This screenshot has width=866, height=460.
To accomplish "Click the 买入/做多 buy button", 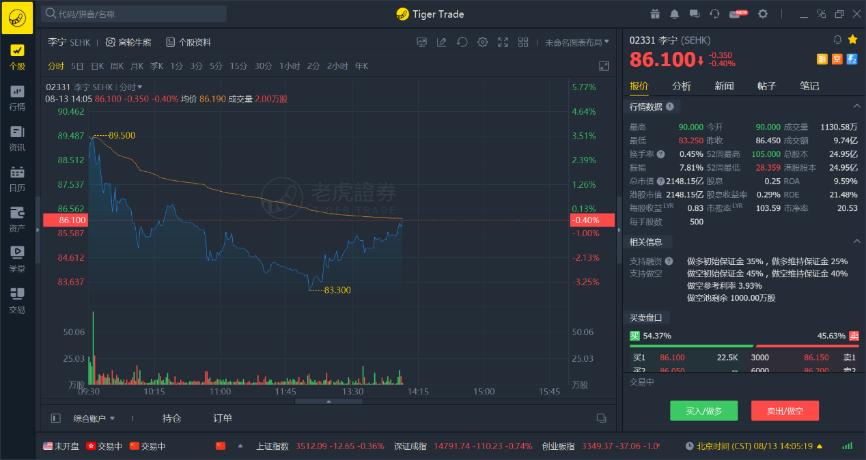I will [704, 411].
